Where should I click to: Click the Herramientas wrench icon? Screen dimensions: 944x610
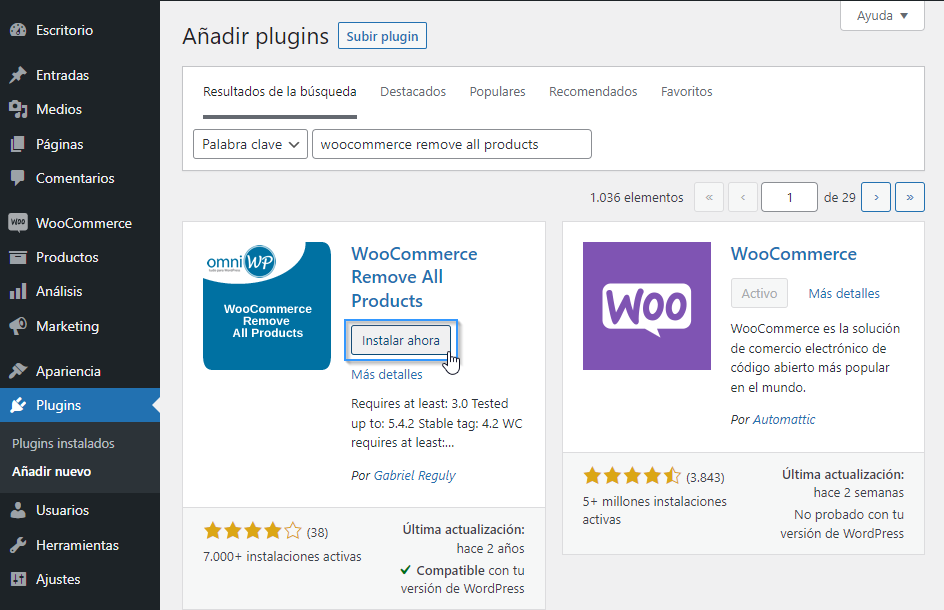[x=18, y=545]
